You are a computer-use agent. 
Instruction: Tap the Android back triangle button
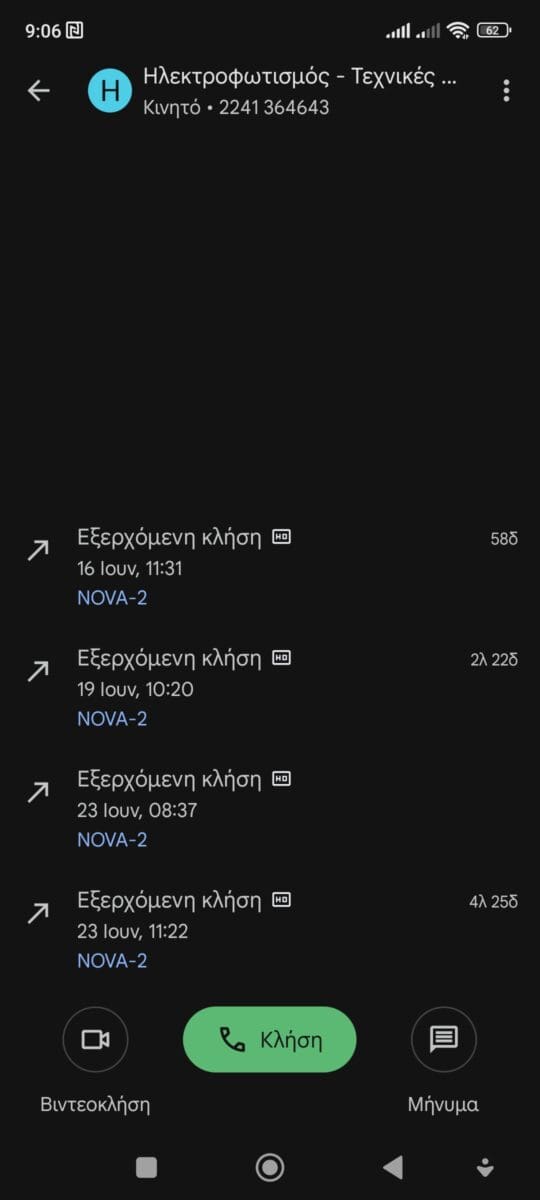tap(393, 1167)
